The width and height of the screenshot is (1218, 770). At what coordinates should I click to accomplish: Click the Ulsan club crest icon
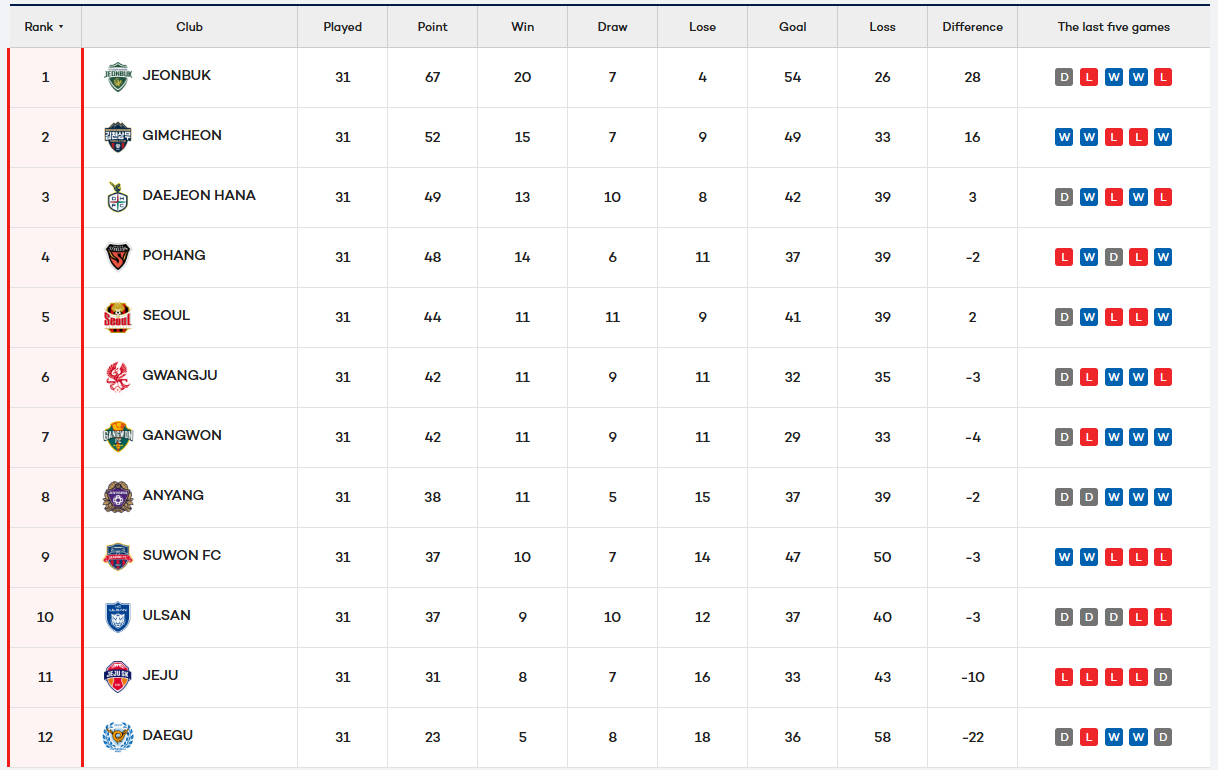118,617
